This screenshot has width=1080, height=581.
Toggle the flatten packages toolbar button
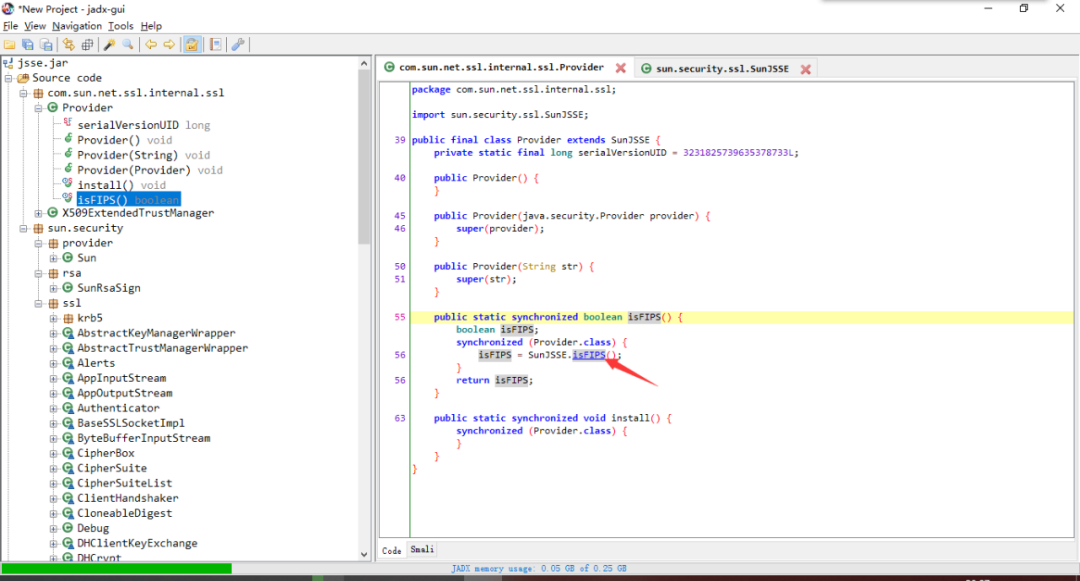tap(88, 45)
